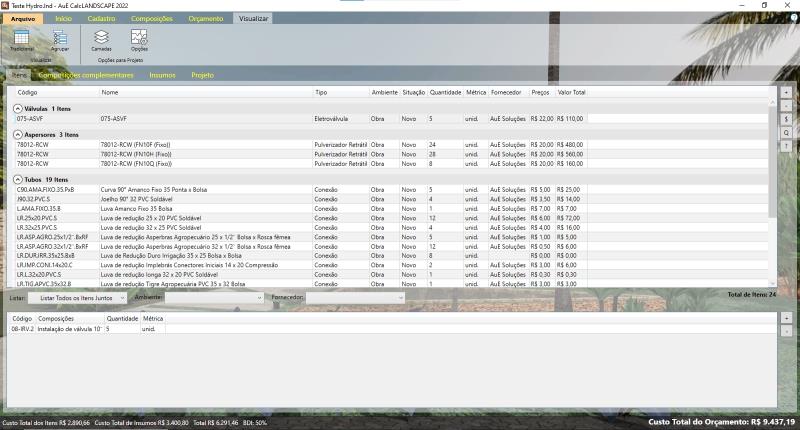Click the Preços column header
Screen dimensions: 800x430
click(x=540, y=92)
